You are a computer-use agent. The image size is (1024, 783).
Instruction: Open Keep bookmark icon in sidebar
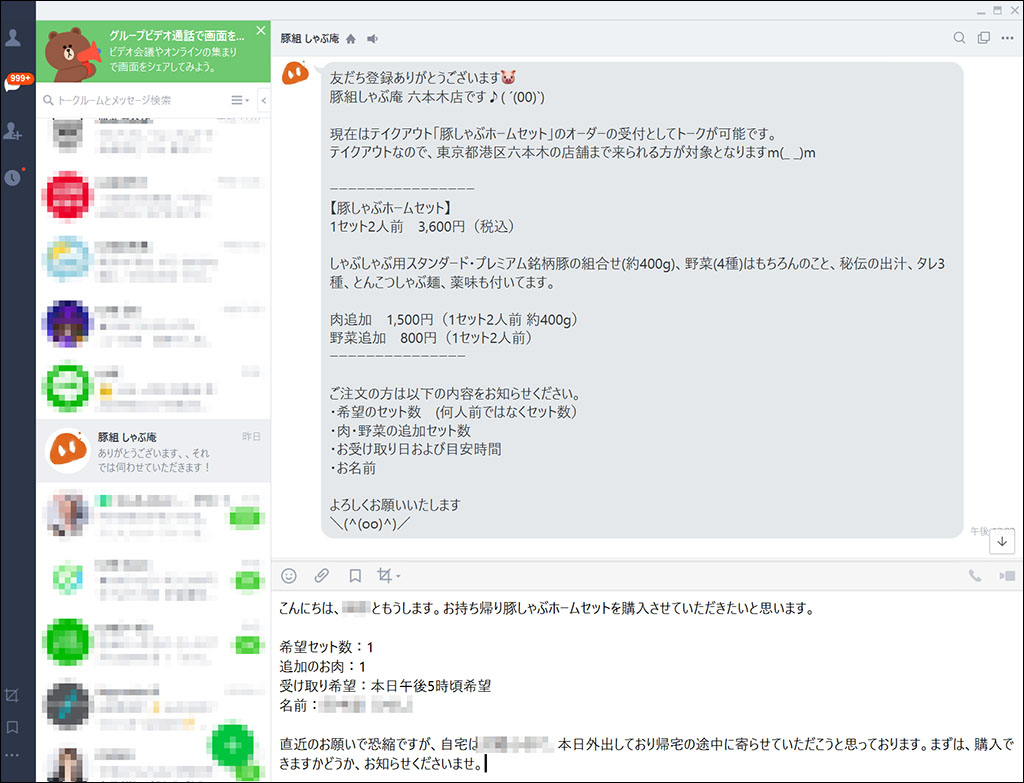[12, 727]
